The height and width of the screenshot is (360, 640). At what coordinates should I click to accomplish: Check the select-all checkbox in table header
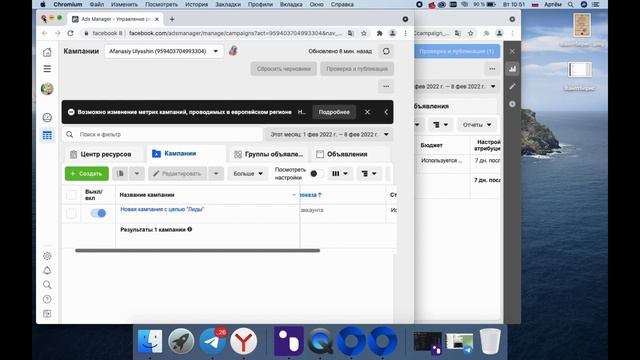[x=71, y=195]
